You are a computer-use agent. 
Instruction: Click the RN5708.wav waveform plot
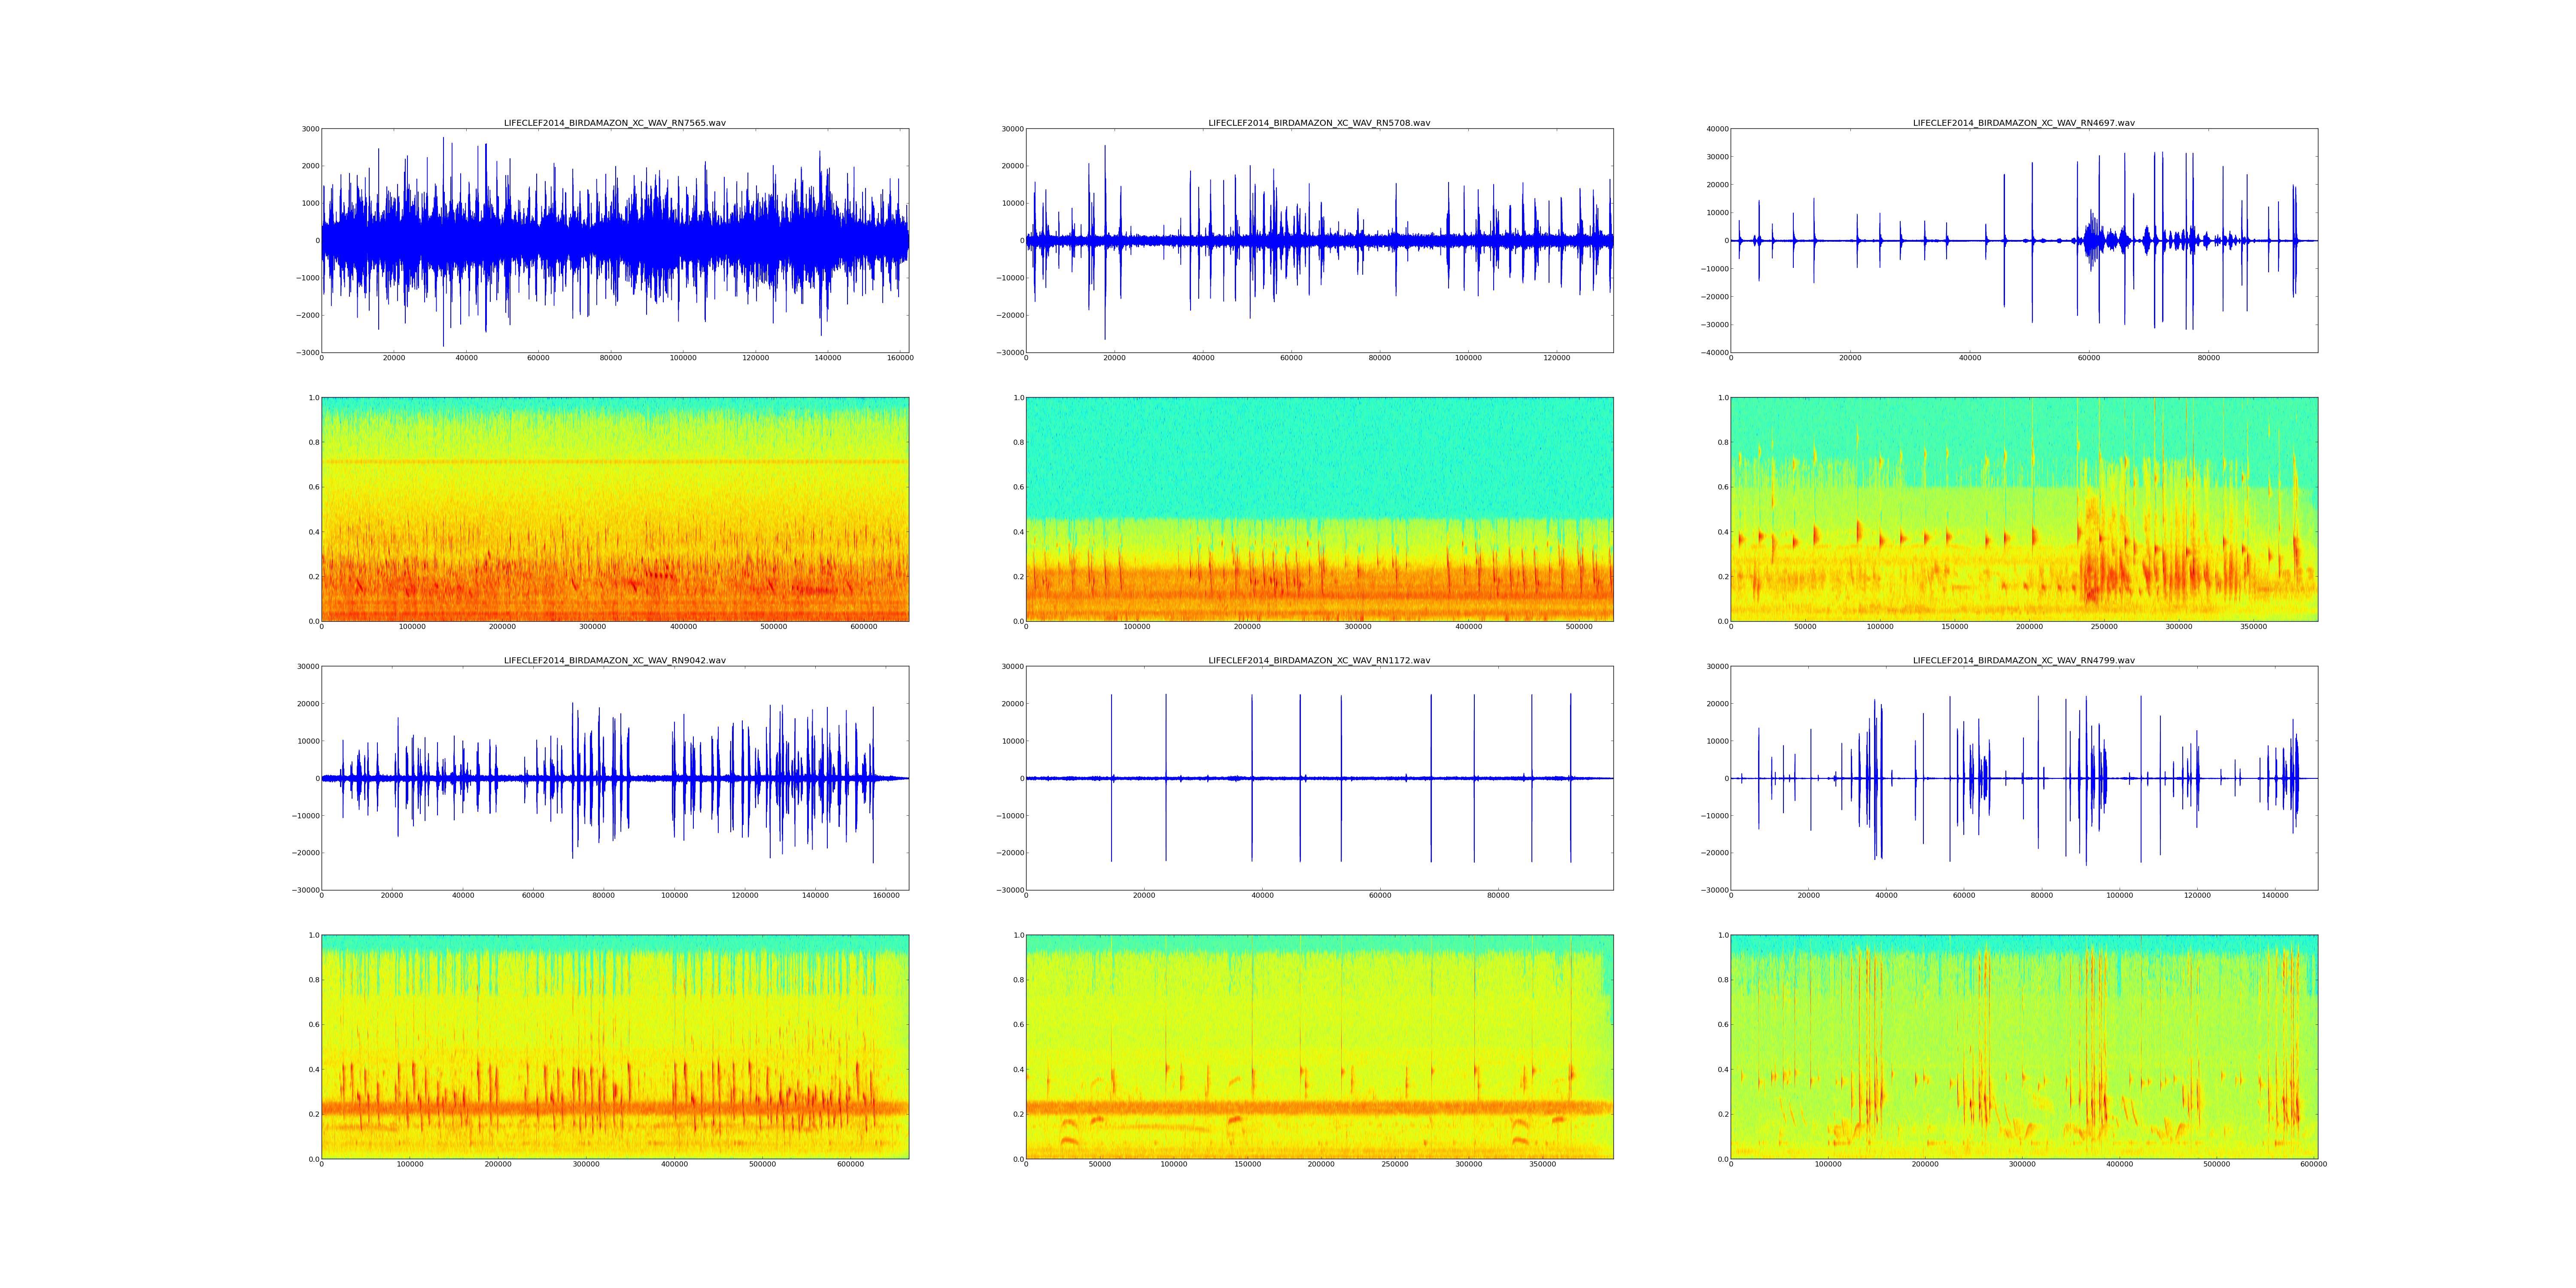pyautogui.click(x=1319, y=240)
